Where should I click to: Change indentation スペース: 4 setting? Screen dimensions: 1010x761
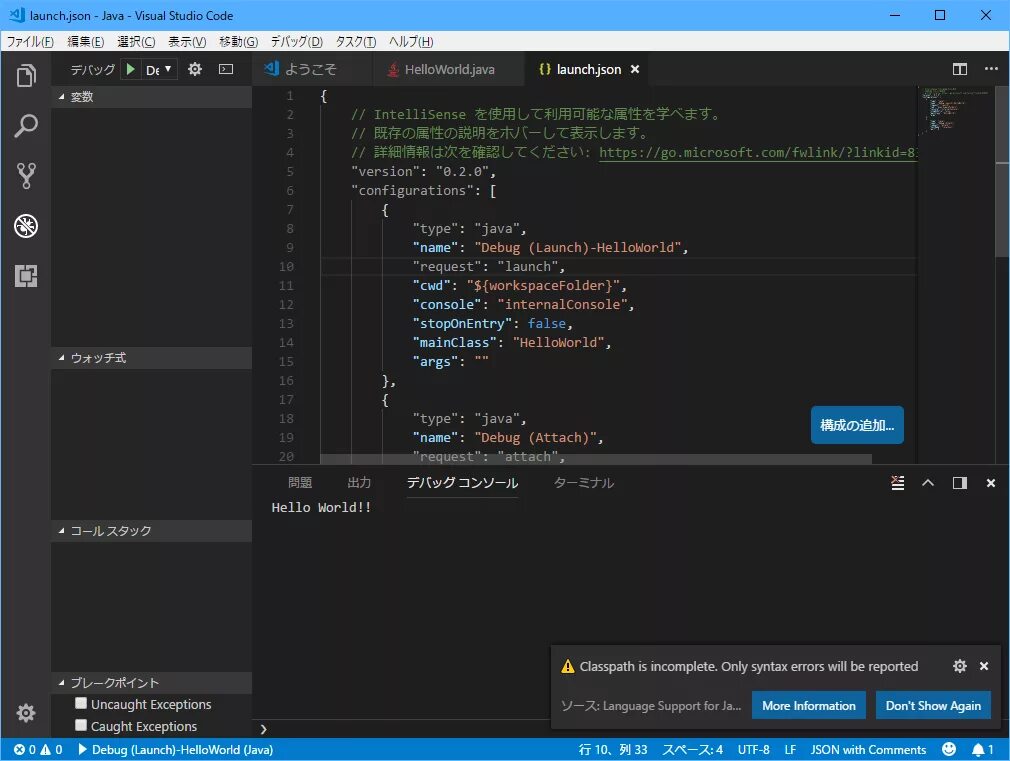click(x=692, y=749)
